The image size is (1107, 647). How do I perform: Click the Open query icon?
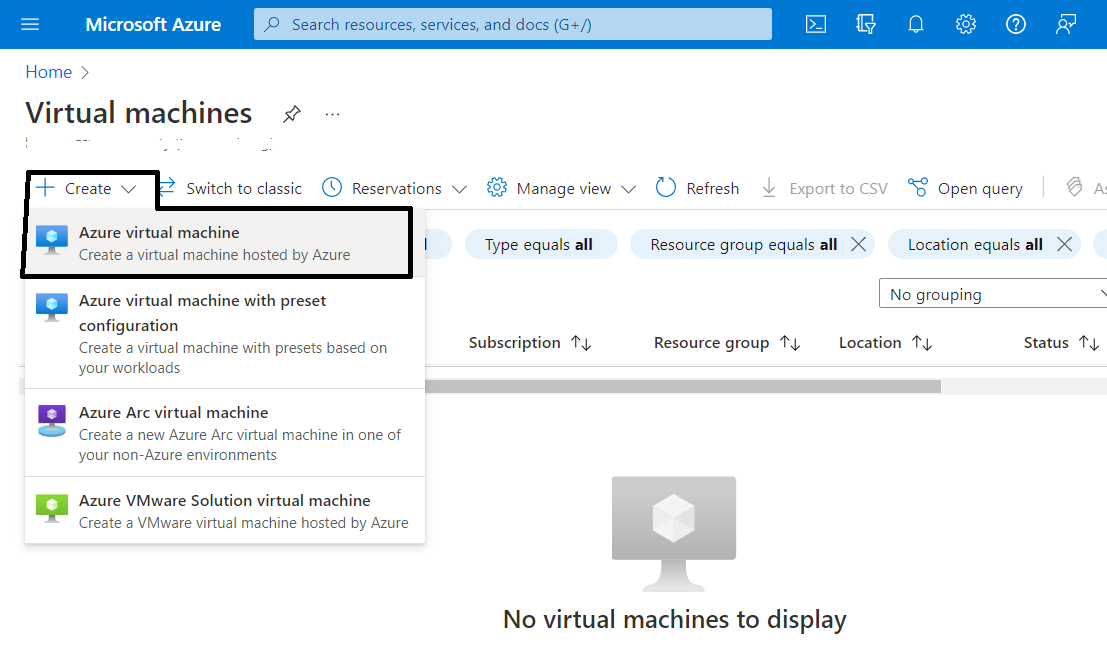point(918,188)
